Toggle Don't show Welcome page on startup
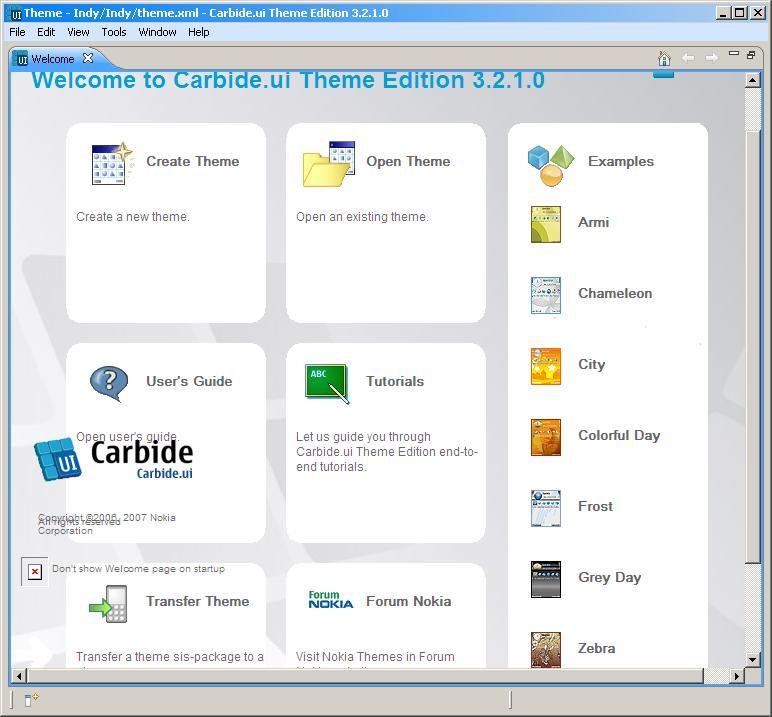The image size is (772, 717). 34,572
